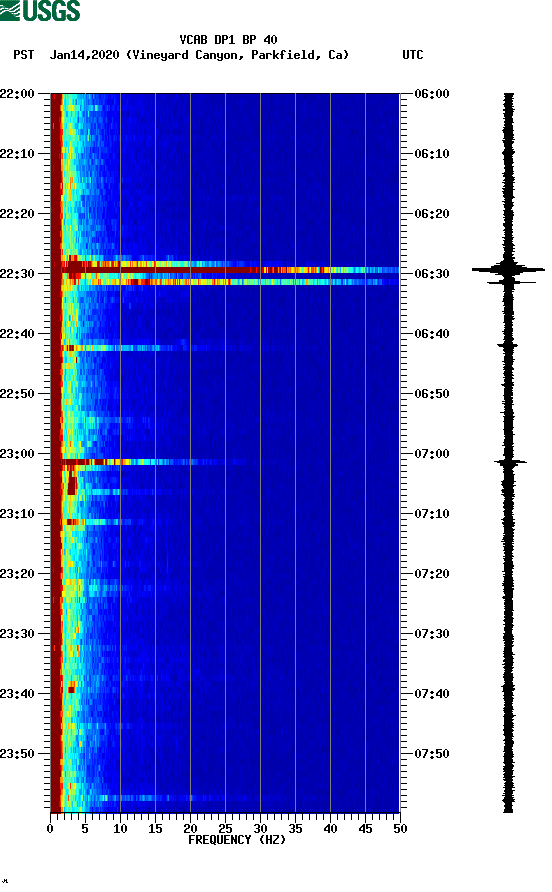Click the 07:50 UTC time label

coord(432,754)
